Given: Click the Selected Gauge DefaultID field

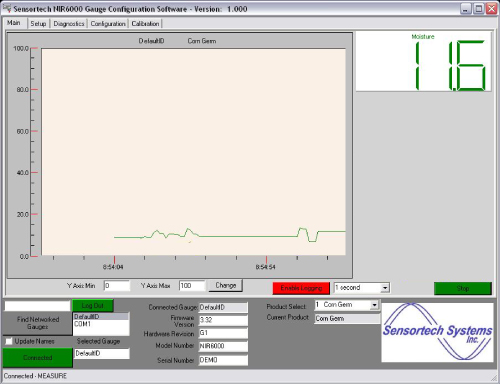Looking at the screenshot, I should [x=102, y=354].
